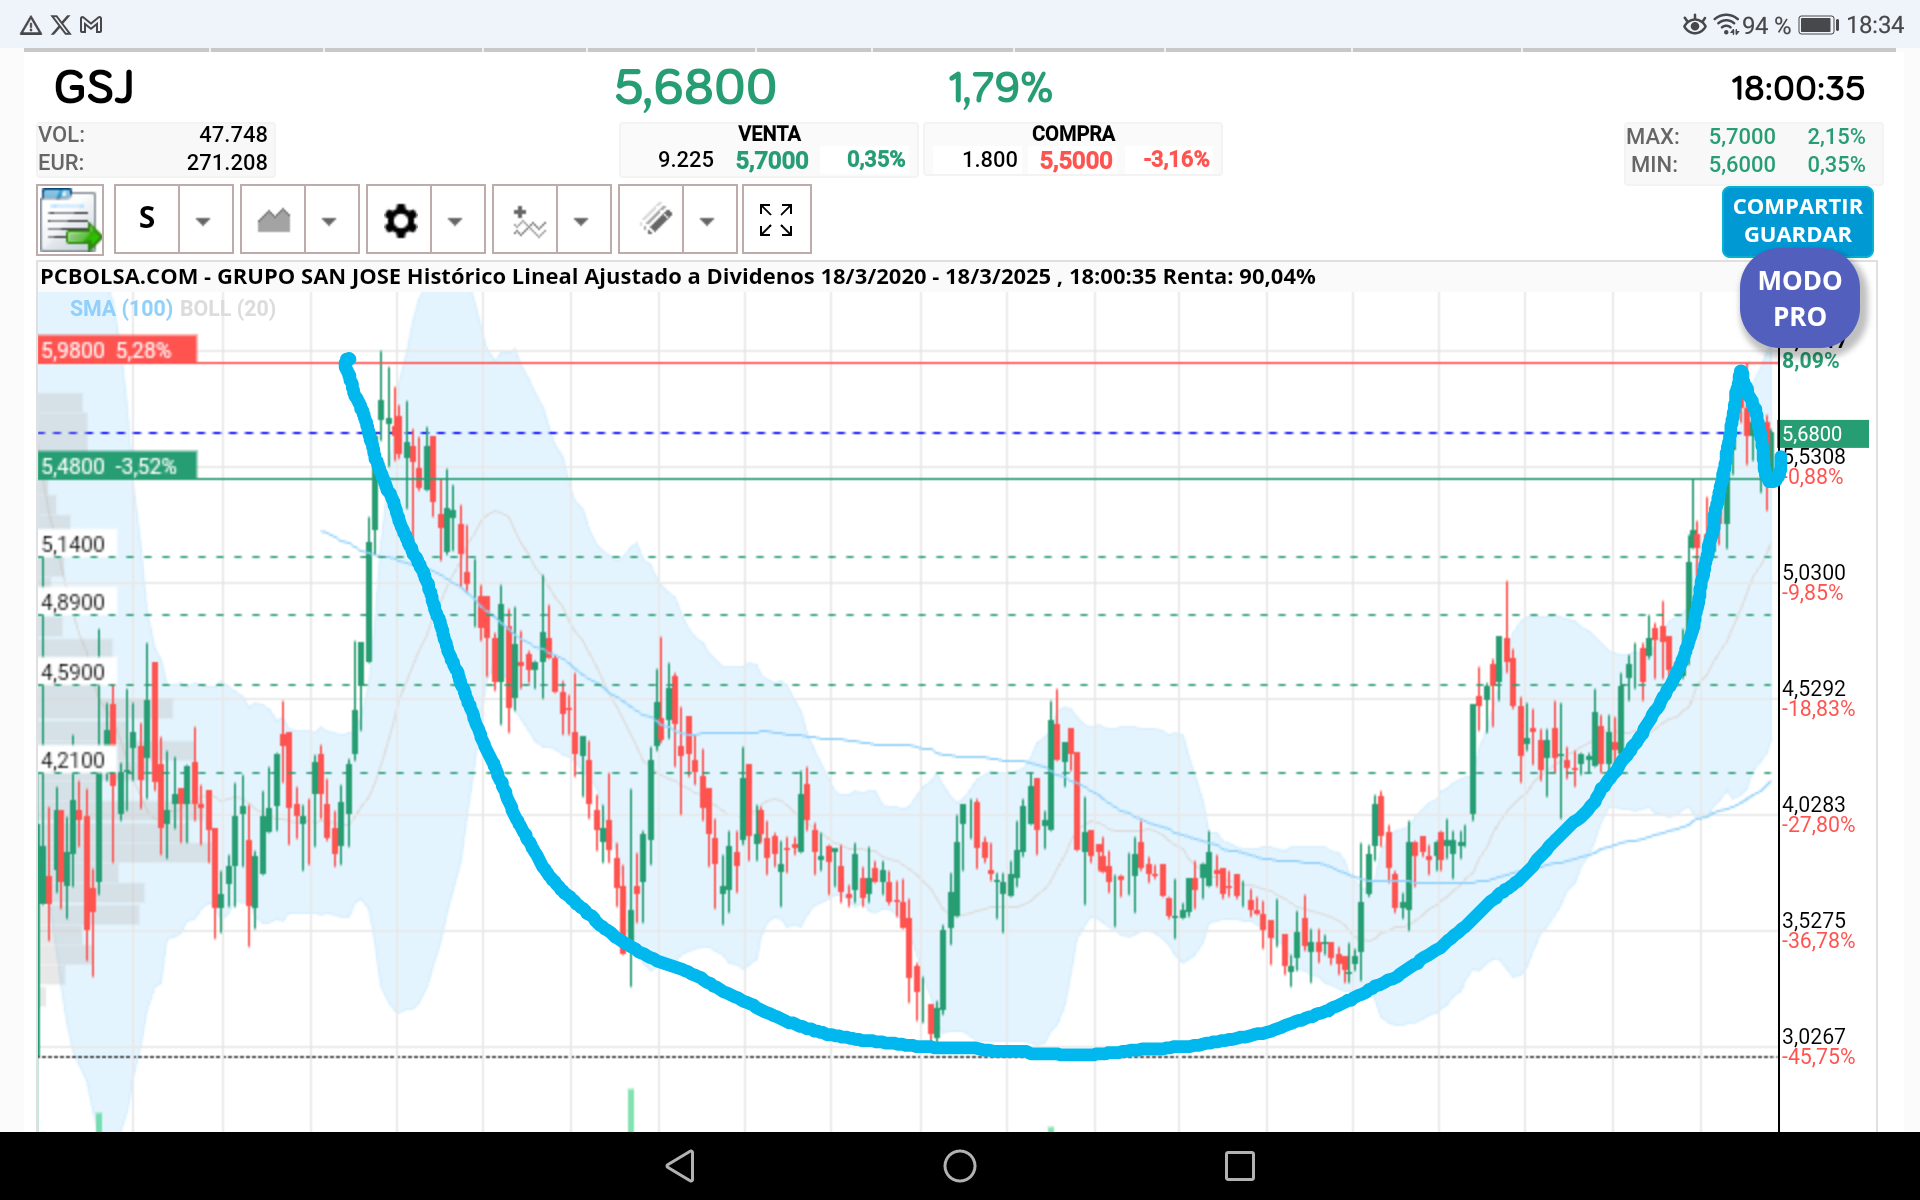Select the green 5,4800 support label
This screenshot has height=1200, width=1920.
[x=117, y=466]
